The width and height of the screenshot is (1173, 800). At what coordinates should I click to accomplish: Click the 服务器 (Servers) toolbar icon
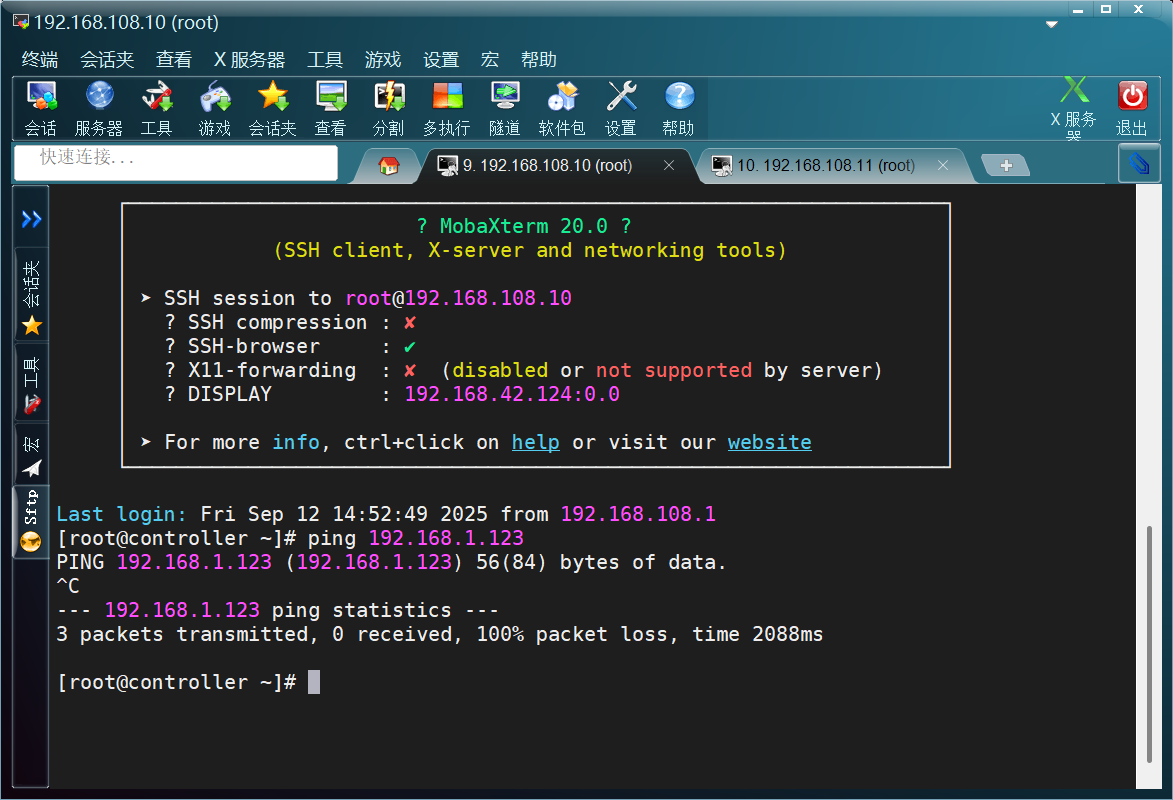(x=99, y=109)
